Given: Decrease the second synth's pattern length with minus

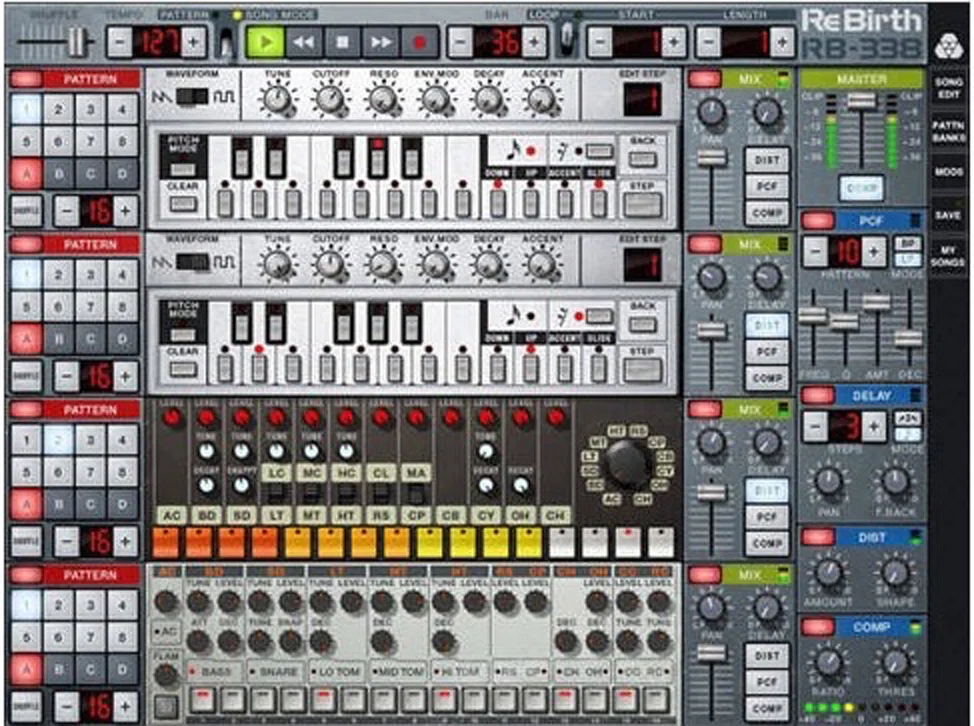Looking at the screenshot, I should 66,376.
